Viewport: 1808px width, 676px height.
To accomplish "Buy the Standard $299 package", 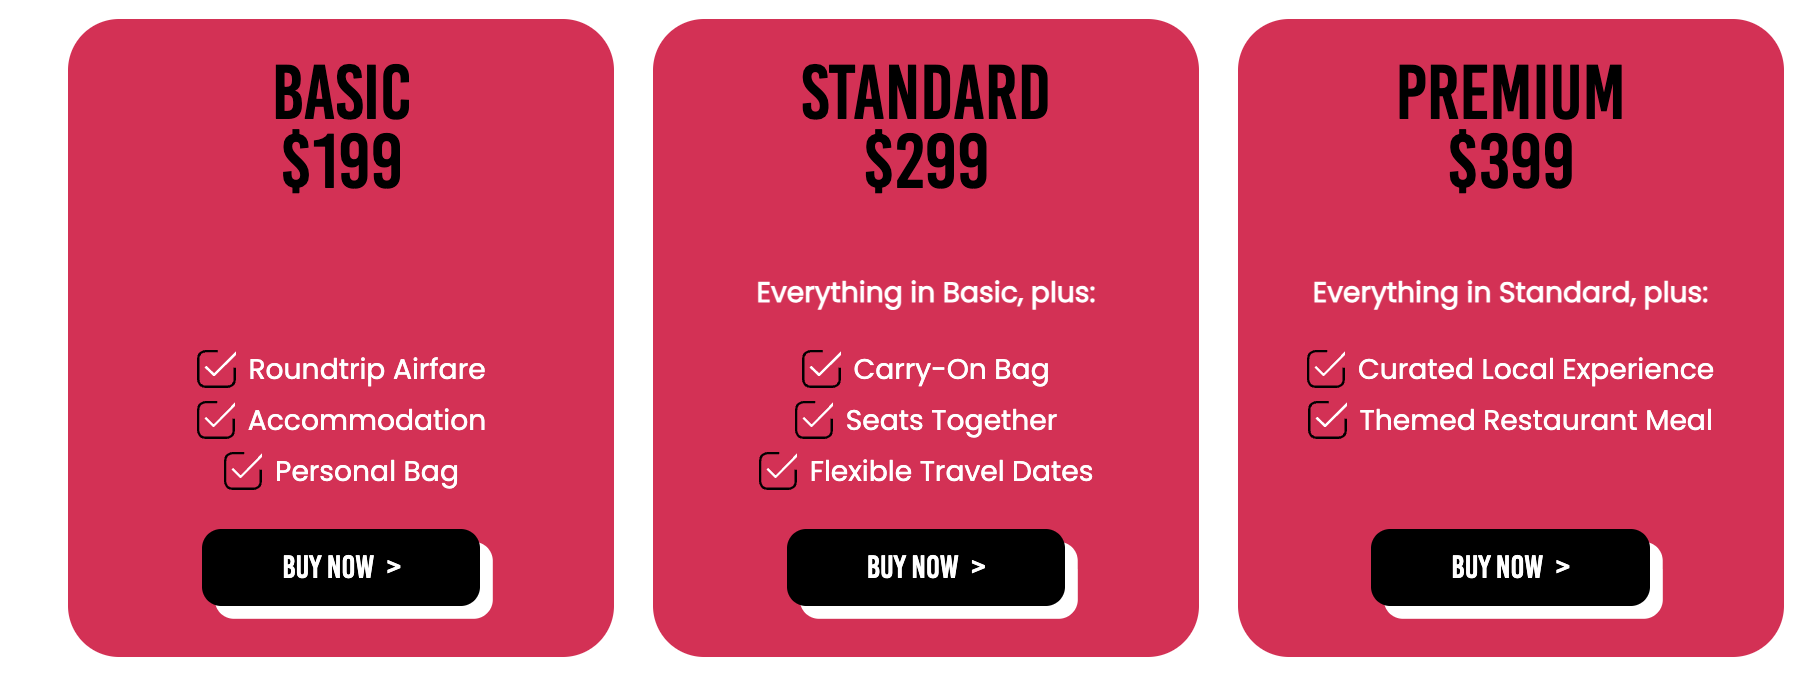I will pos(926,567).
